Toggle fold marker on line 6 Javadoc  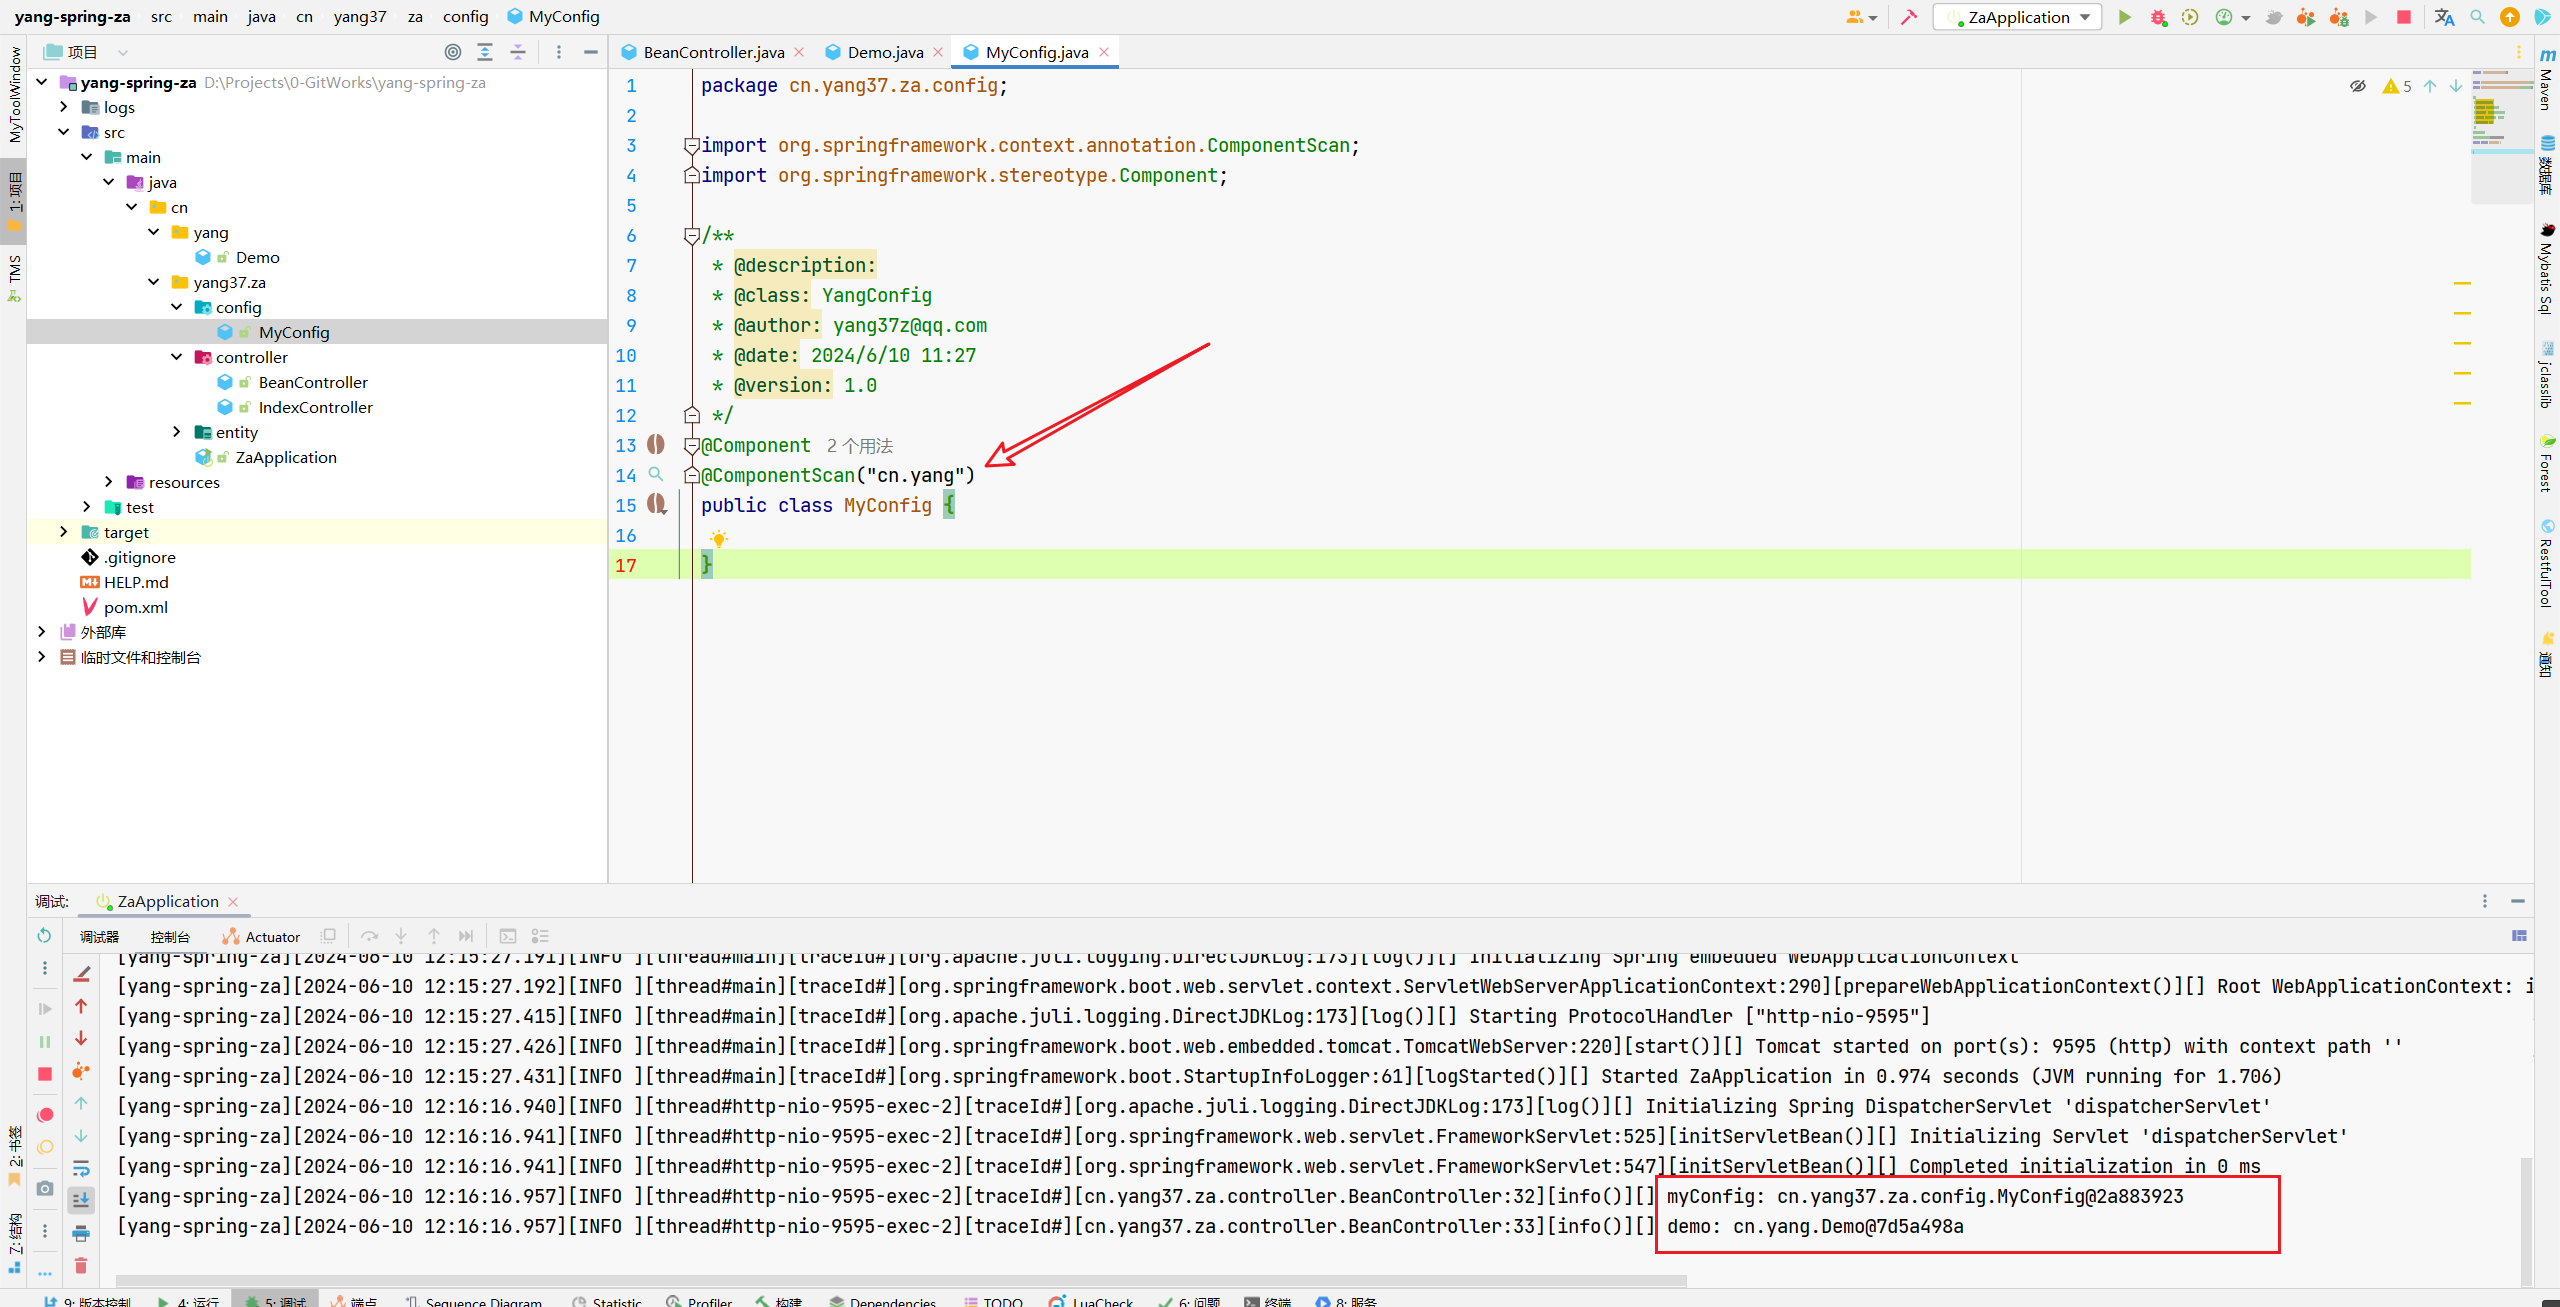coord(691,236)
